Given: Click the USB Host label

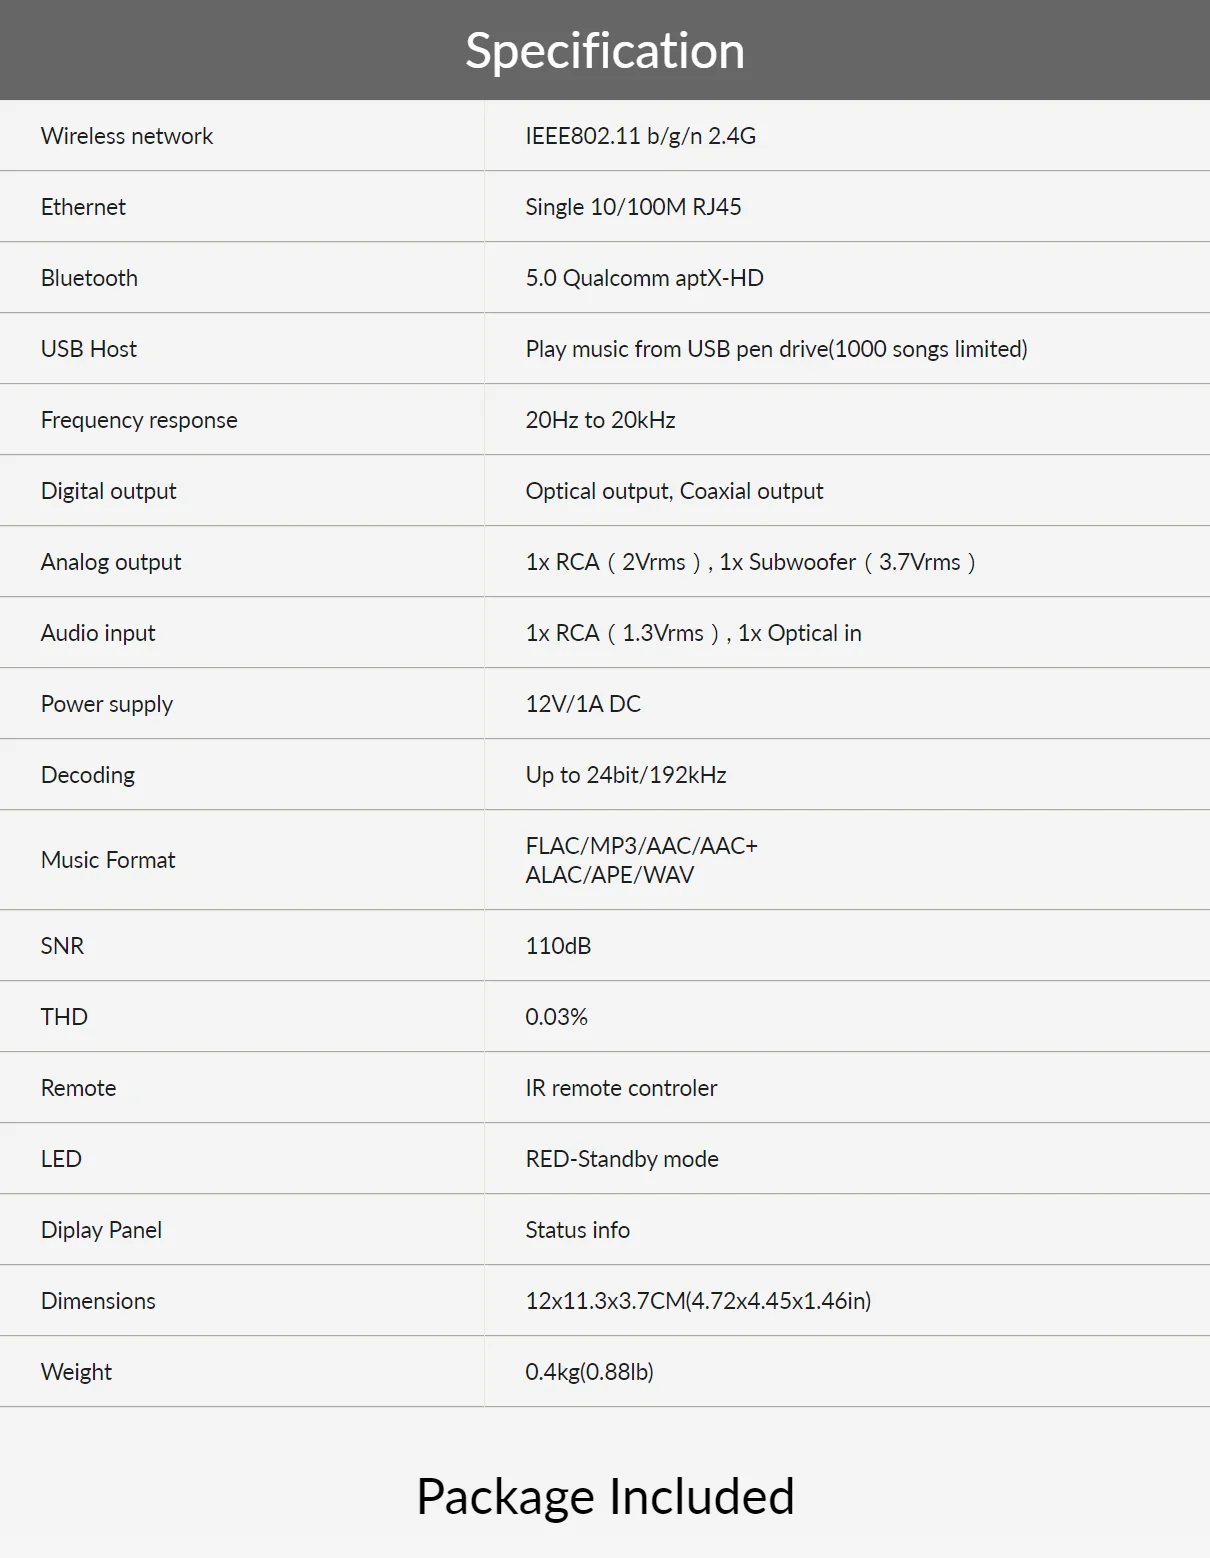Looking at the screenshot, I should click(89, 349).
